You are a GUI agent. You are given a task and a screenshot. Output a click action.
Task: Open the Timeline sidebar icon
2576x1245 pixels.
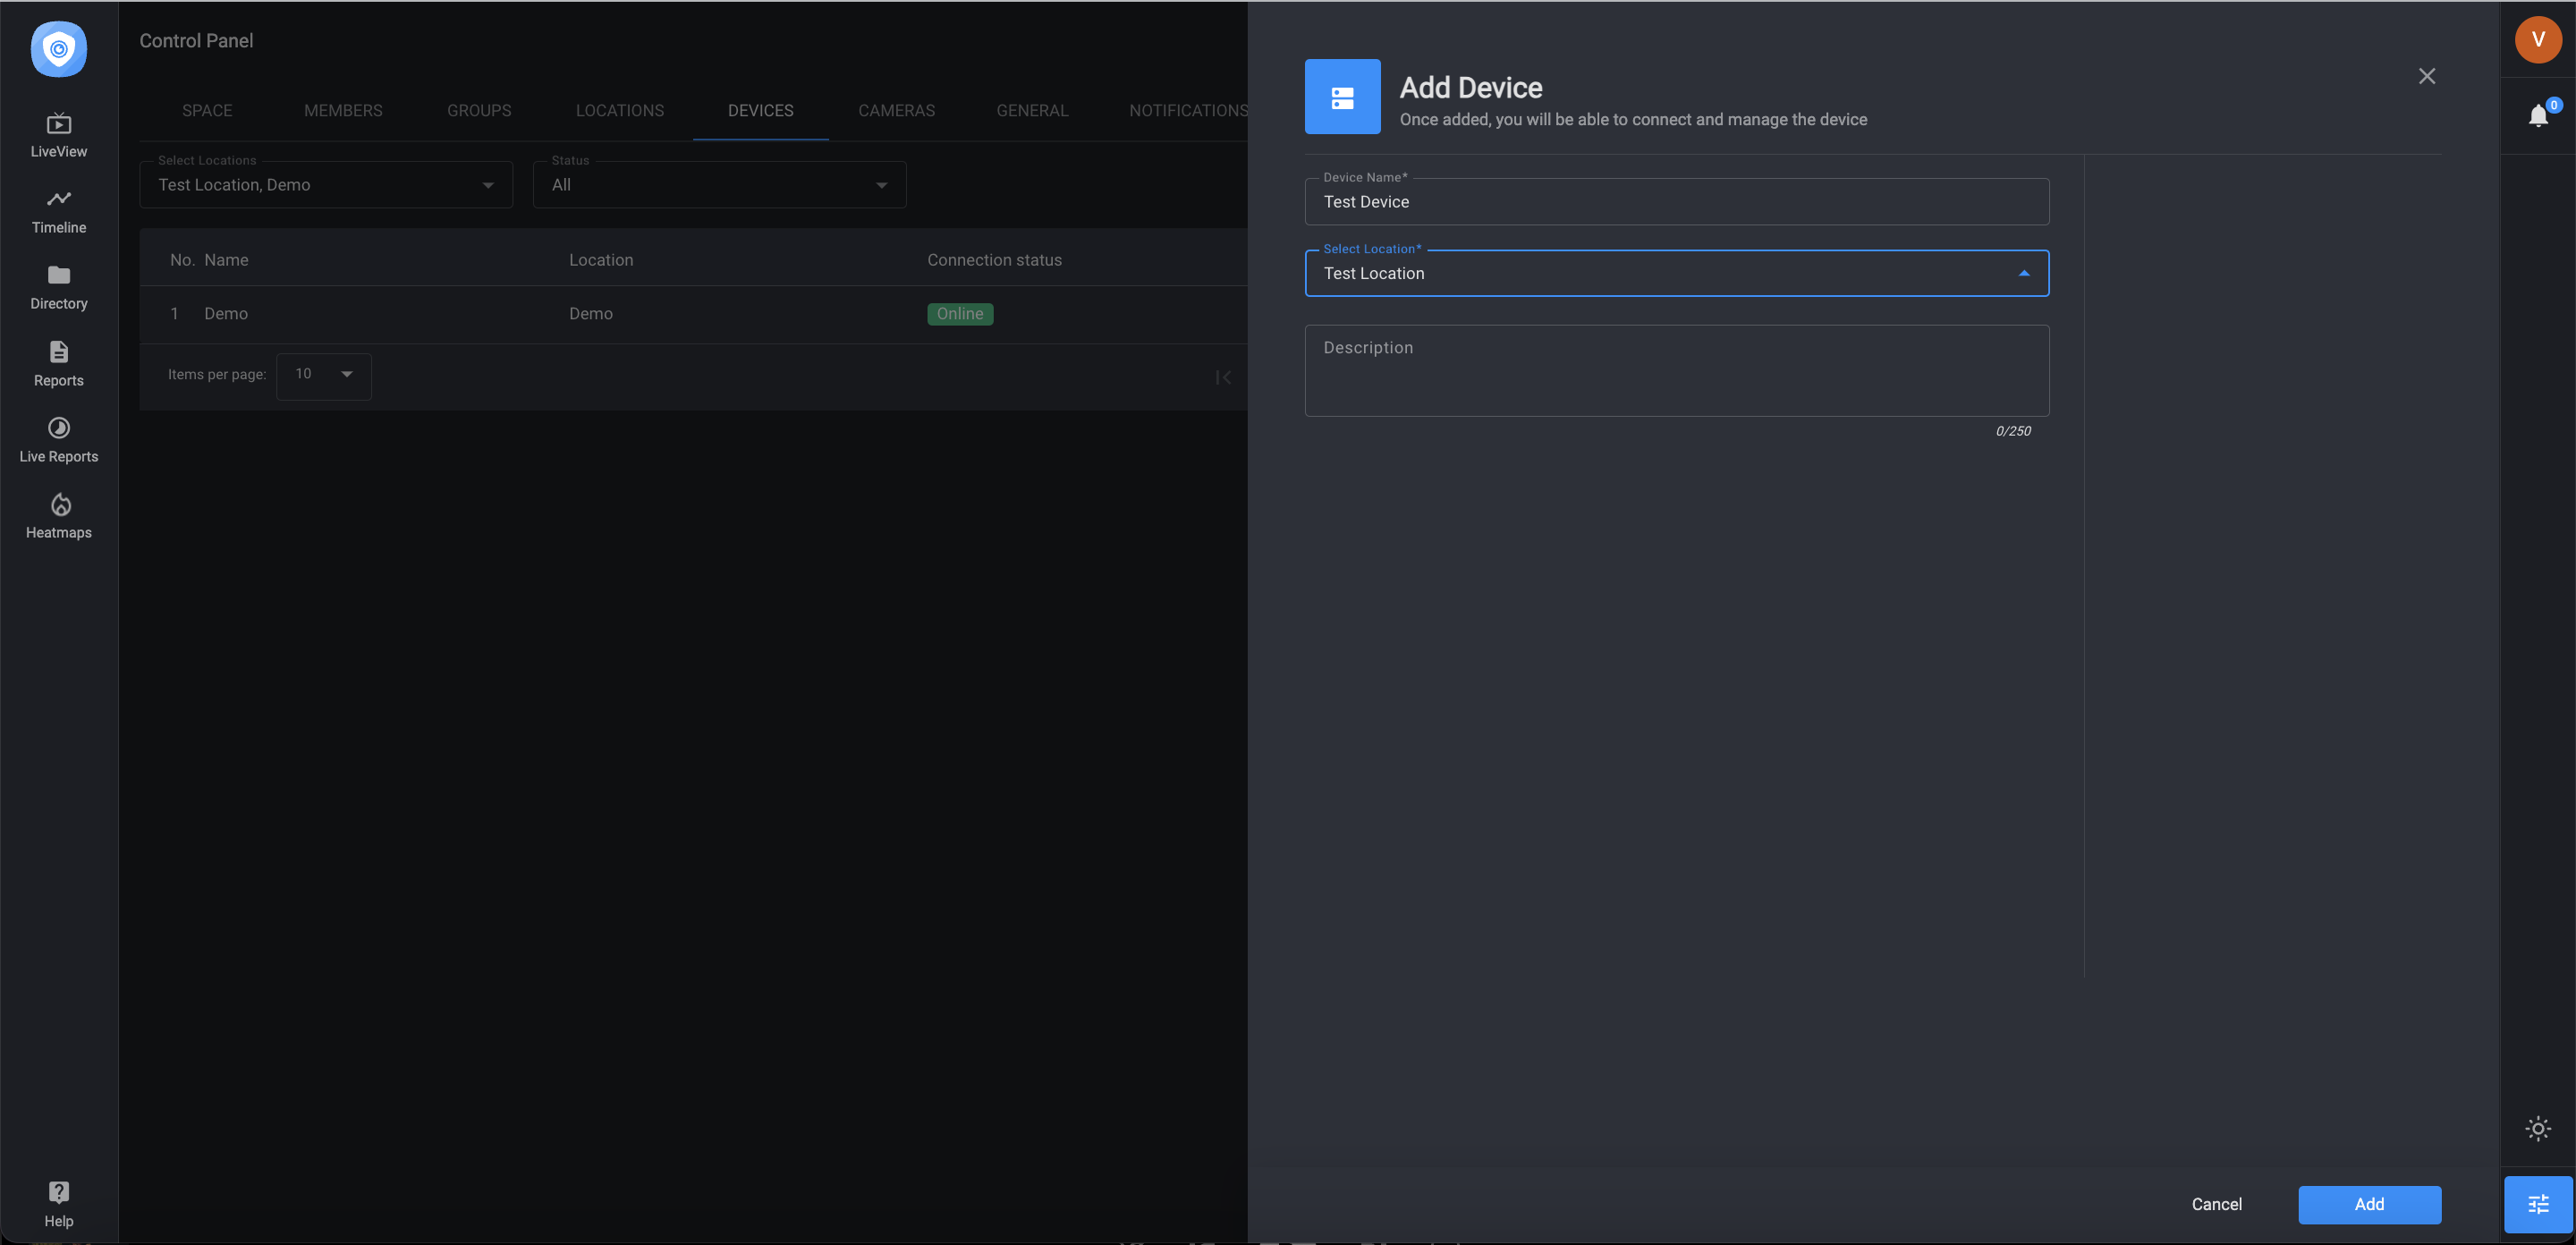click(x=59, y=199)
